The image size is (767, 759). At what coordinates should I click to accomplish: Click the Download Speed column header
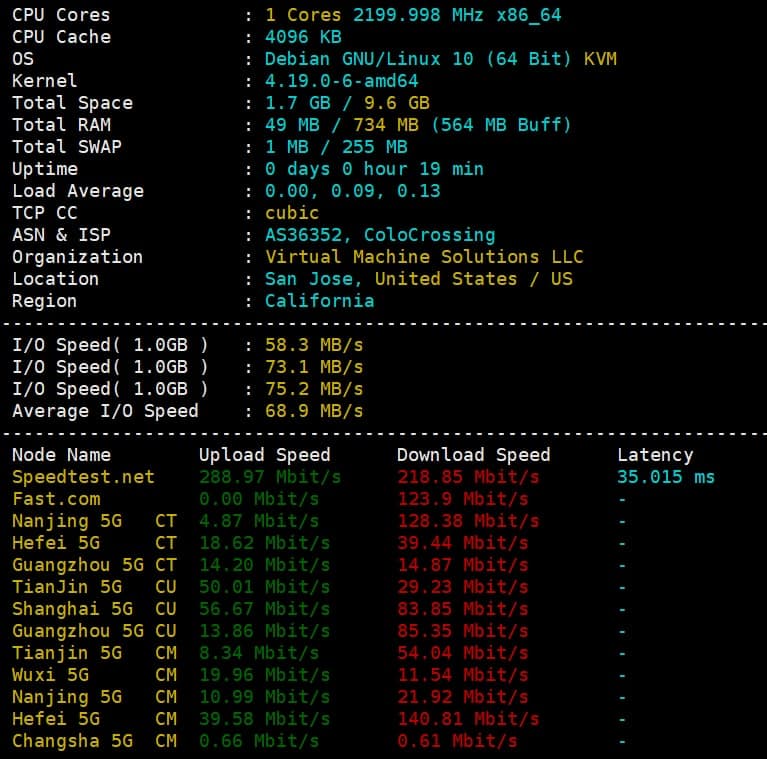tap(473, 455)
